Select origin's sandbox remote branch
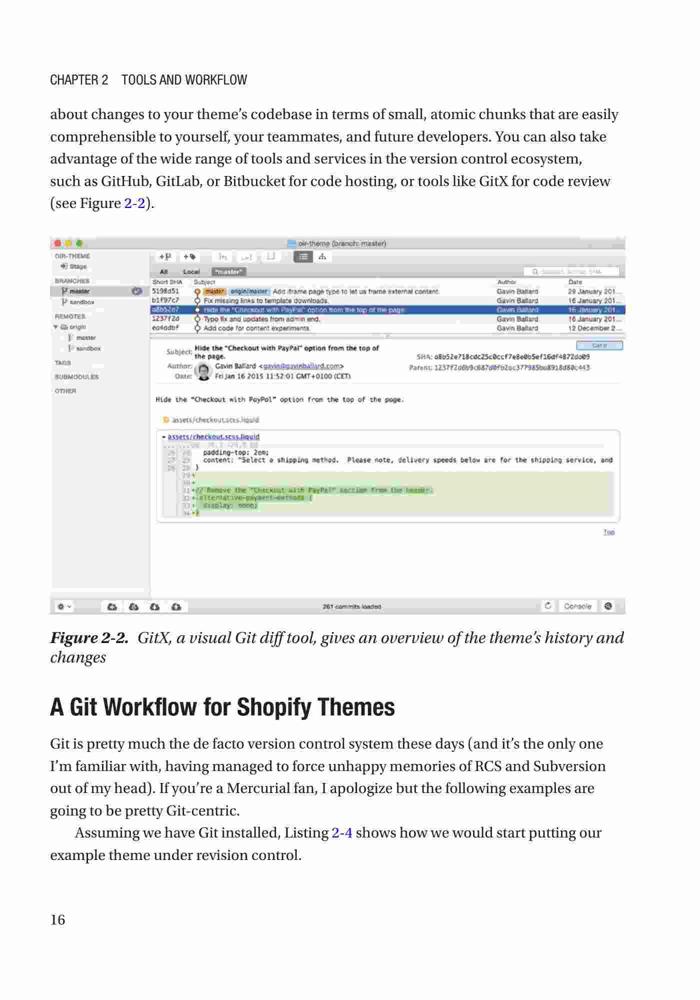700x1000 pixels. 85,348
